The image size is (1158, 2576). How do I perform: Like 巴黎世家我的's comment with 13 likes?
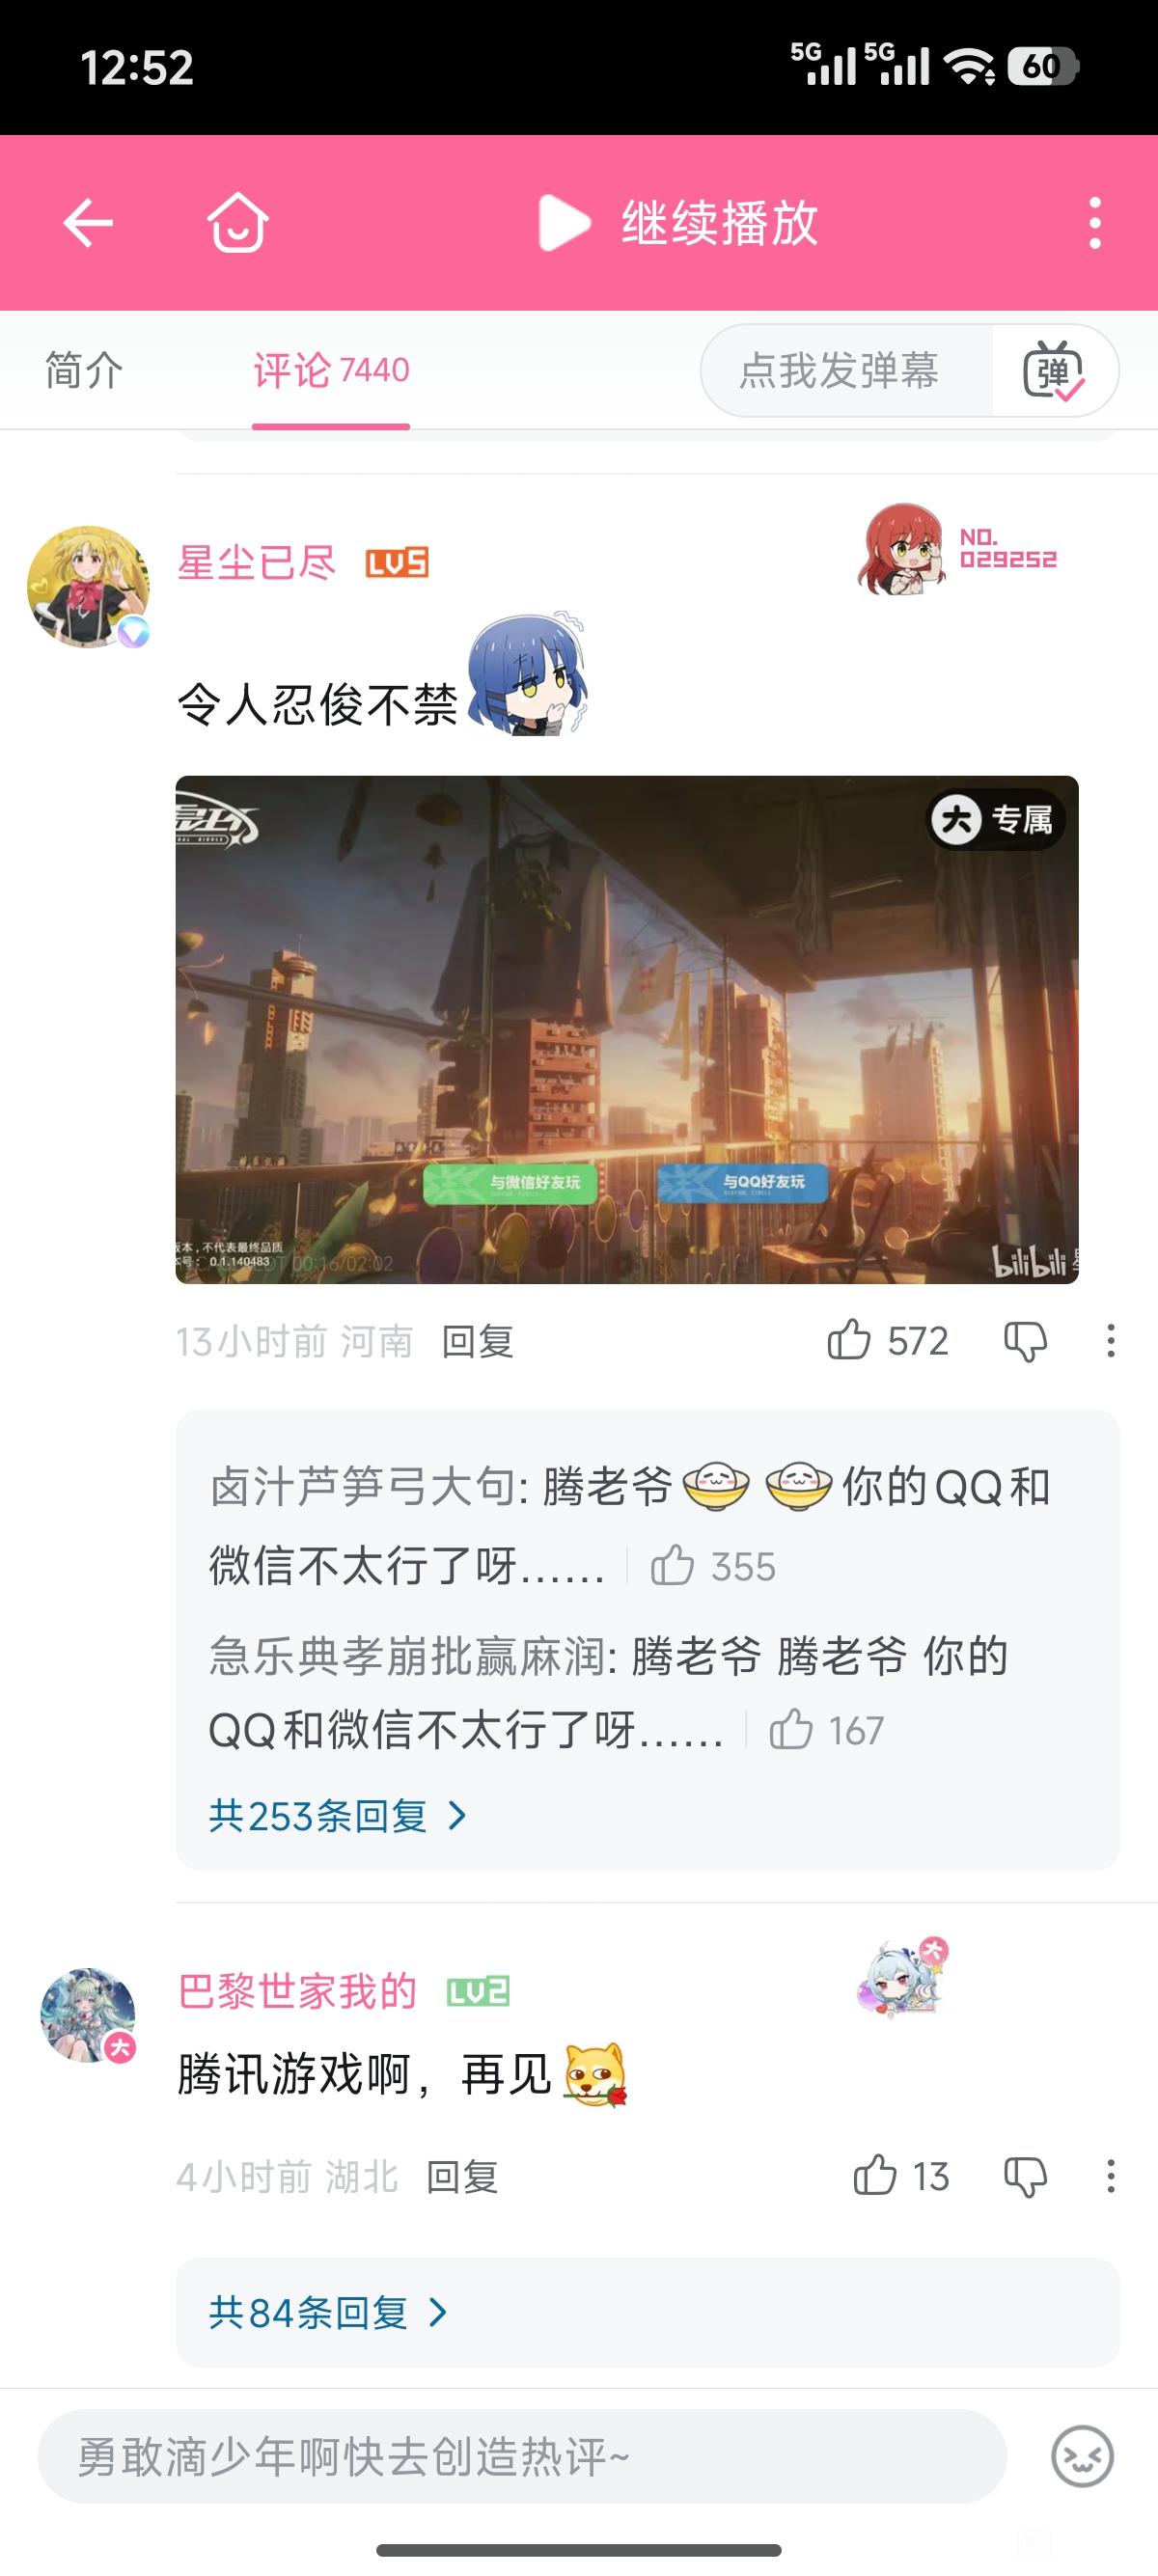tap(875, 2175)
